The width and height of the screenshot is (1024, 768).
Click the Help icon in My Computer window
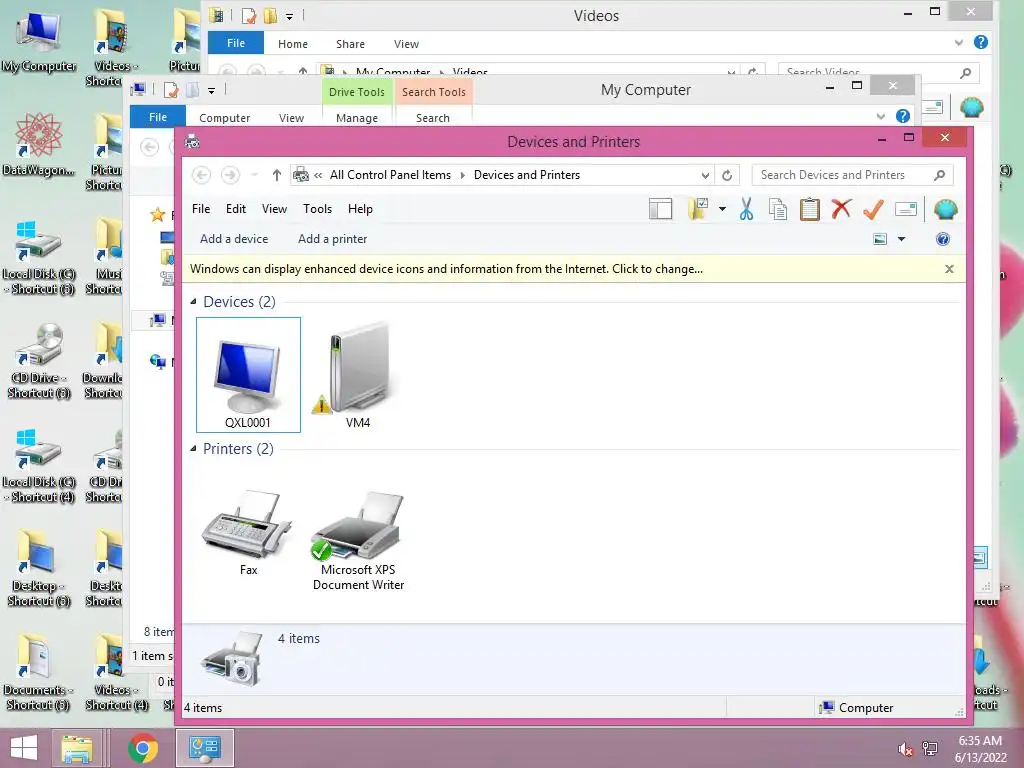[x=903, y=116]
